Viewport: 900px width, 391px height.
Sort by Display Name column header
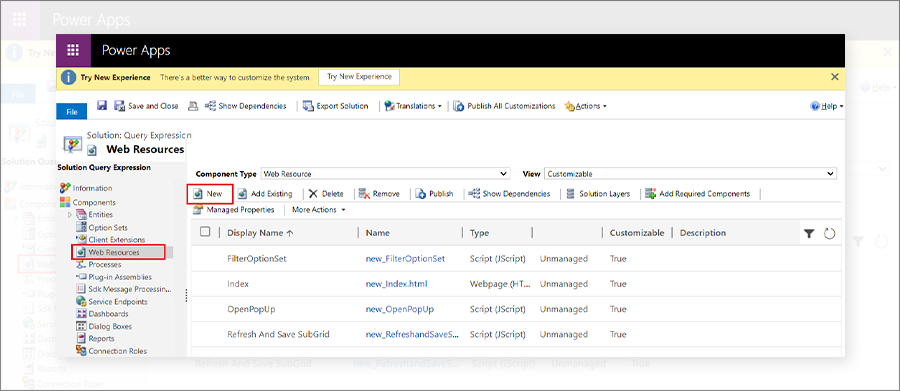[x=260, y=233]
